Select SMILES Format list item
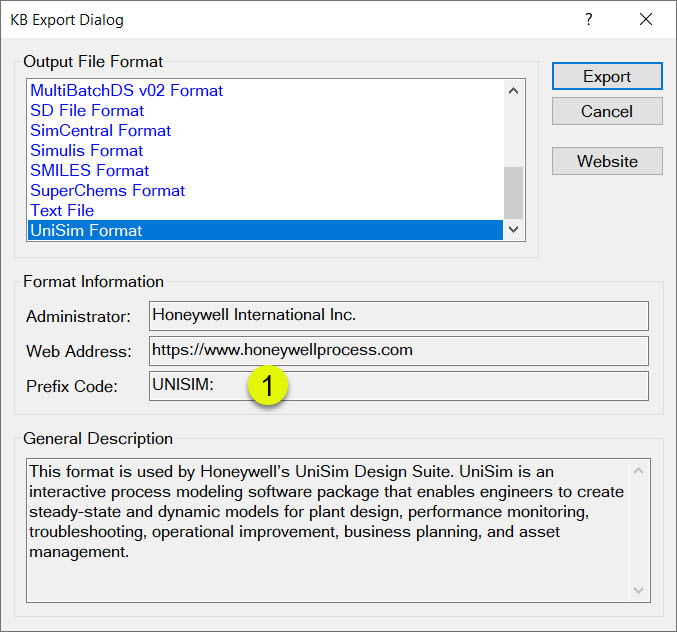This screenshot has height=632, width=677. 90,170
